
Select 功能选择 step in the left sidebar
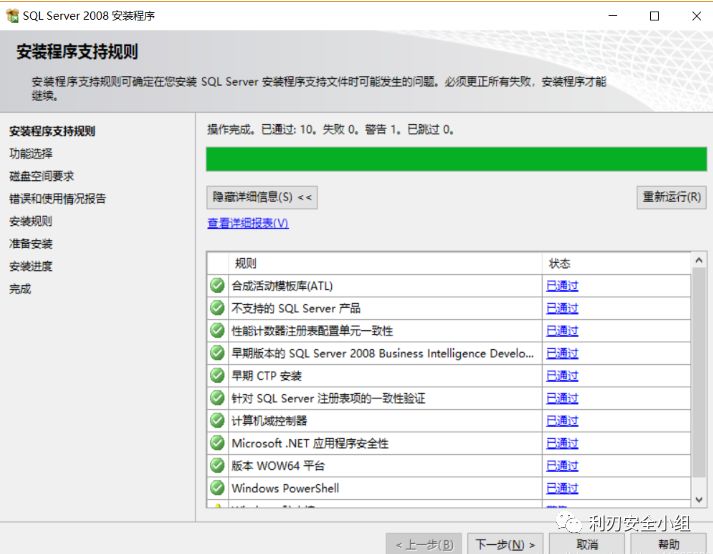click(x=31, y=153)
